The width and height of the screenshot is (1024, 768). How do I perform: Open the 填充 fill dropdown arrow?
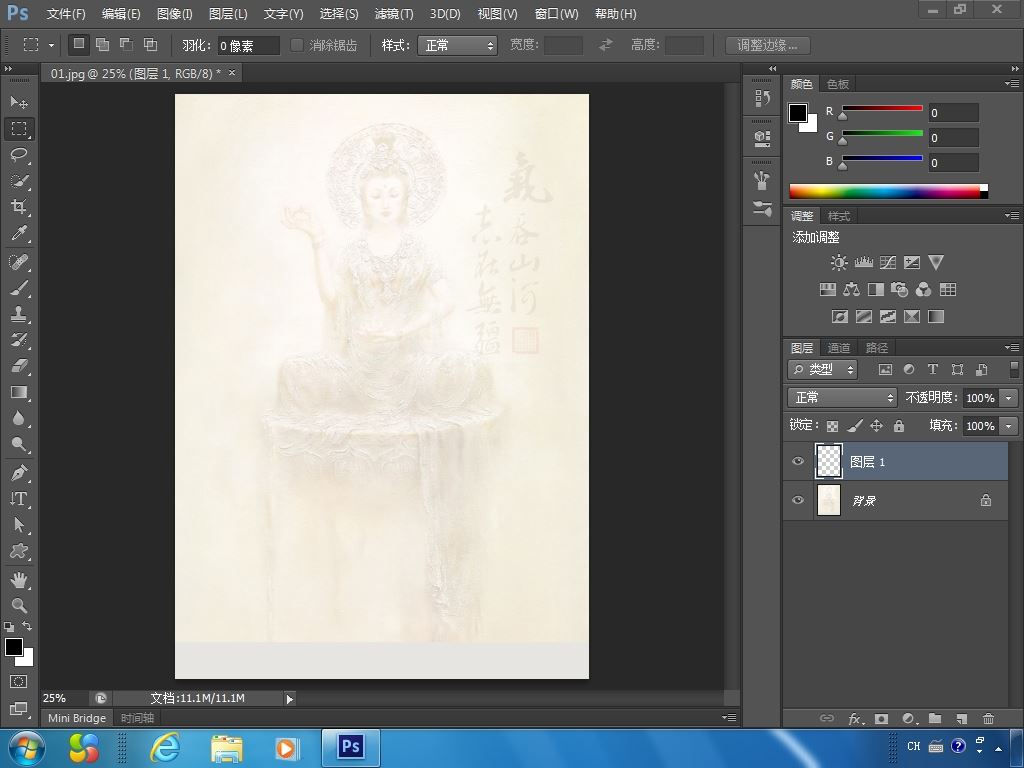[1009, 426]
